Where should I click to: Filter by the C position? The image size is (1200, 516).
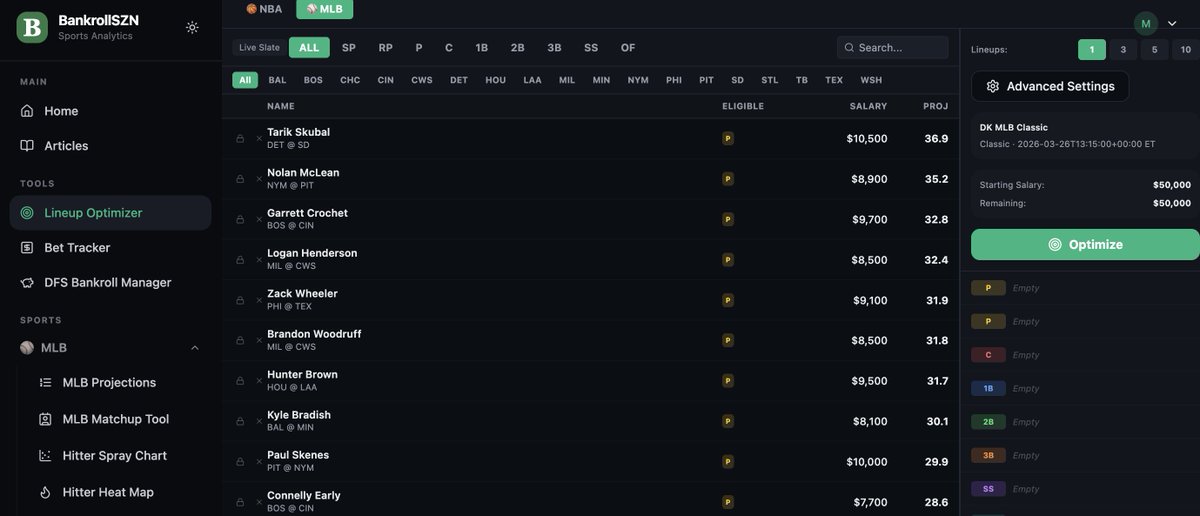pyautogui.click(x=449, y=47)
